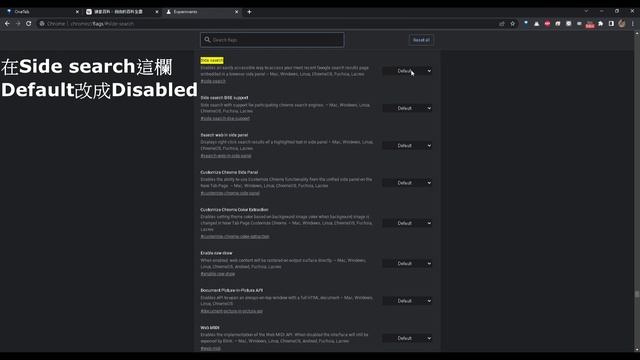Close the Chinese-titled middle tab

(157, 12)
